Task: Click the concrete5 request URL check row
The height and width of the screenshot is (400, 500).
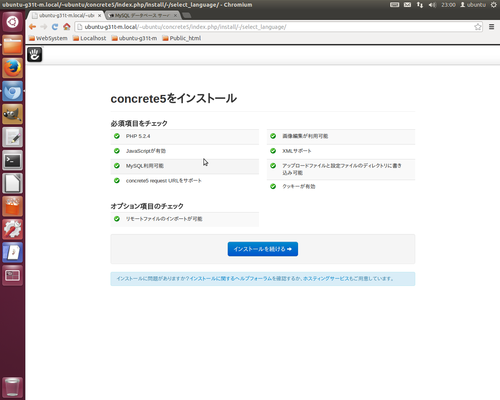Action: 185,181
